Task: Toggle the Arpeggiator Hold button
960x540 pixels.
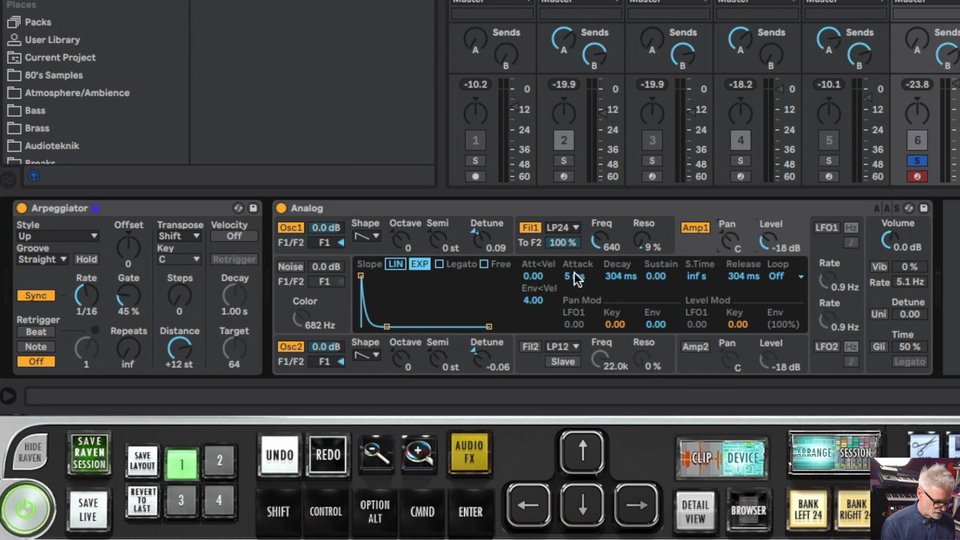Action: [86, 260]
